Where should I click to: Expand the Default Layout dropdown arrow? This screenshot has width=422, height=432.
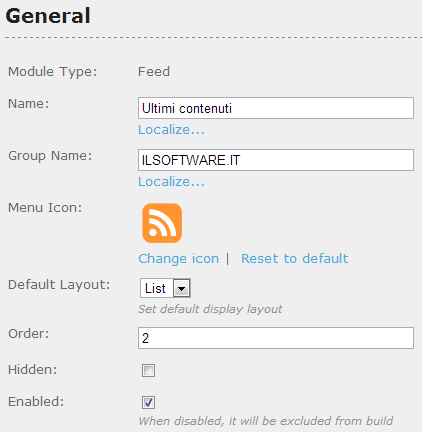(182, 288)
